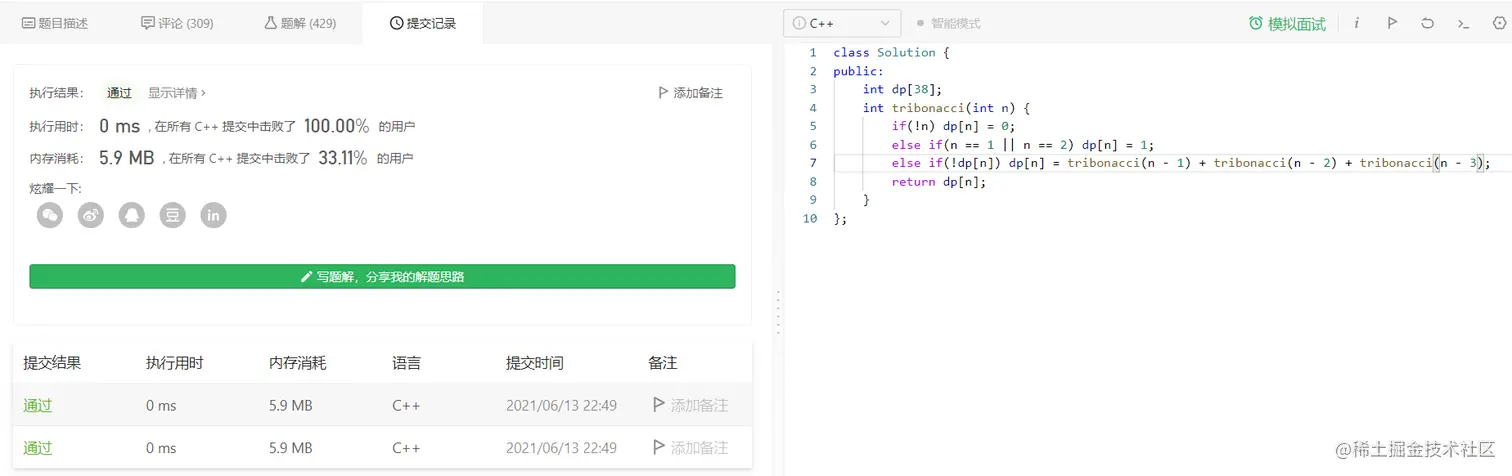Image resolution: width=1512 pixels, height=476 pixels.
Task: Click 33.11% memory percentile value
Action: click(x=342, y=158)
